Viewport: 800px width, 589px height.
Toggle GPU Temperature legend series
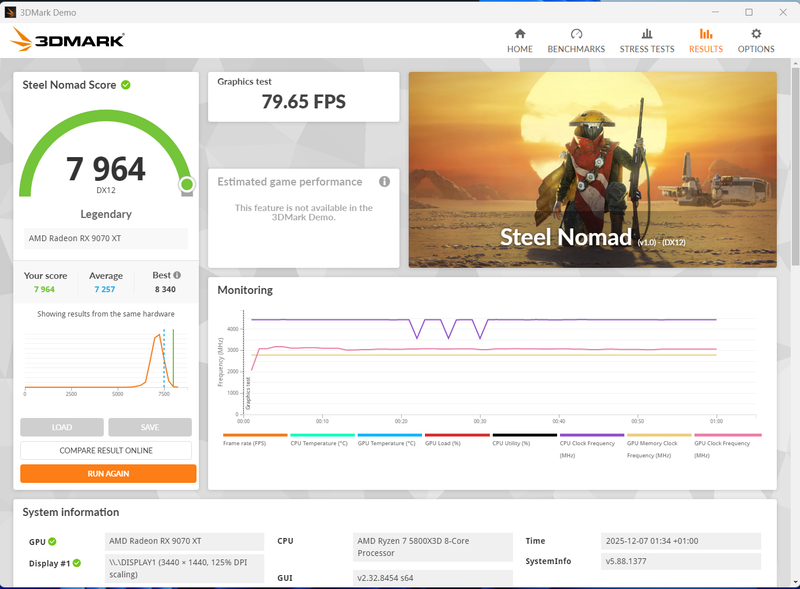pyautogui.click(x=389, y=440)
